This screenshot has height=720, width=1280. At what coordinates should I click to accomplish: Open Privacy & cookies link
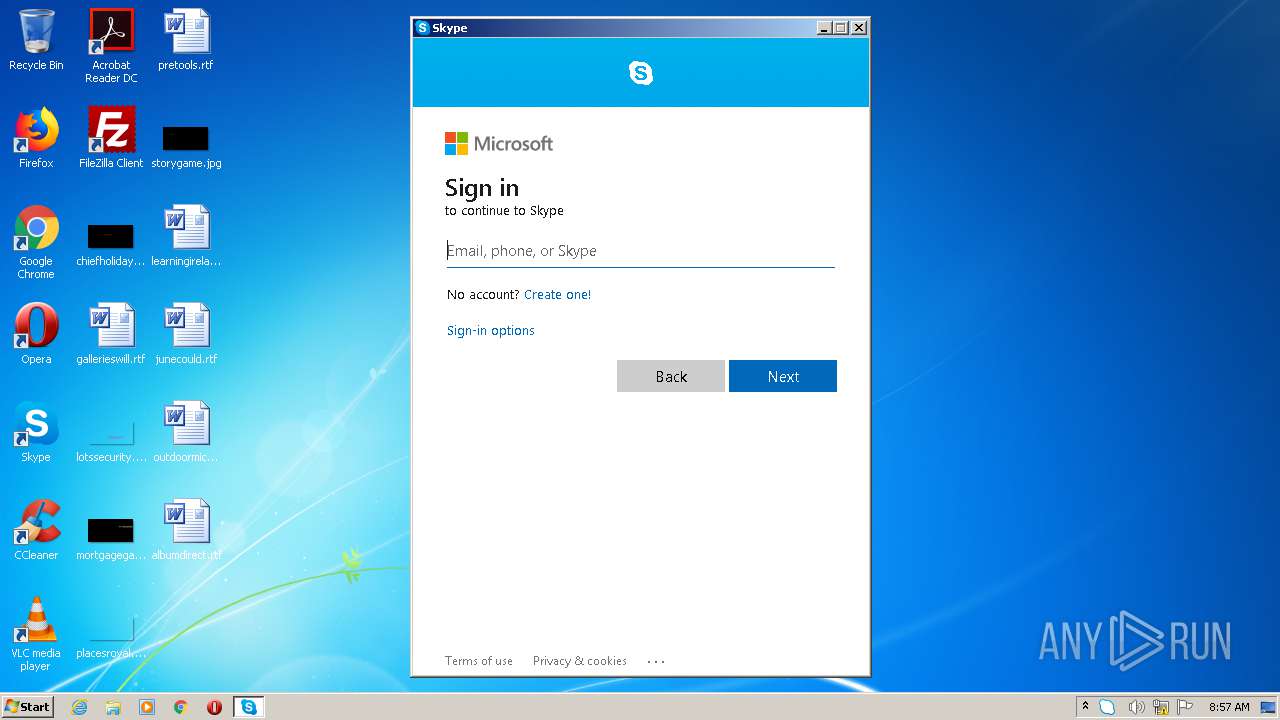pyautogui.click(x=580, y=661)
